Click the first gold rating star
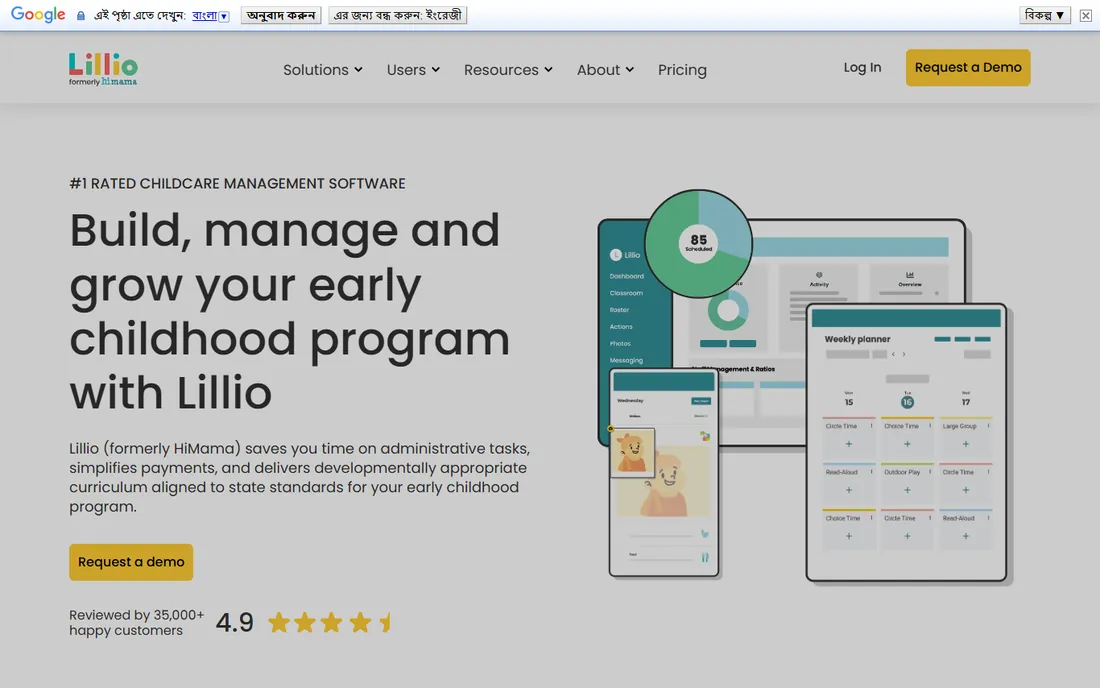The image size is (1100, 688). 279,622
